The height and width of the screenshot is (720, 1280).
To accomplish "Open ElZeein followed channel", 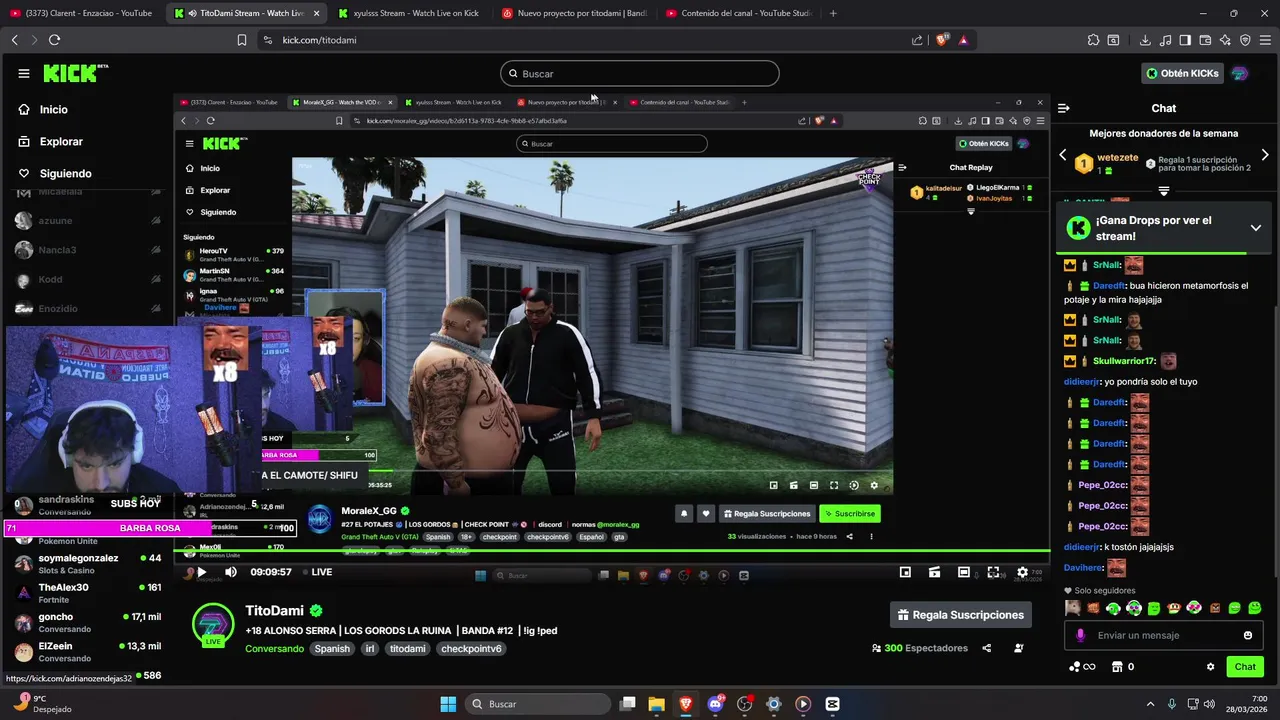I will (x=88, y=651).
